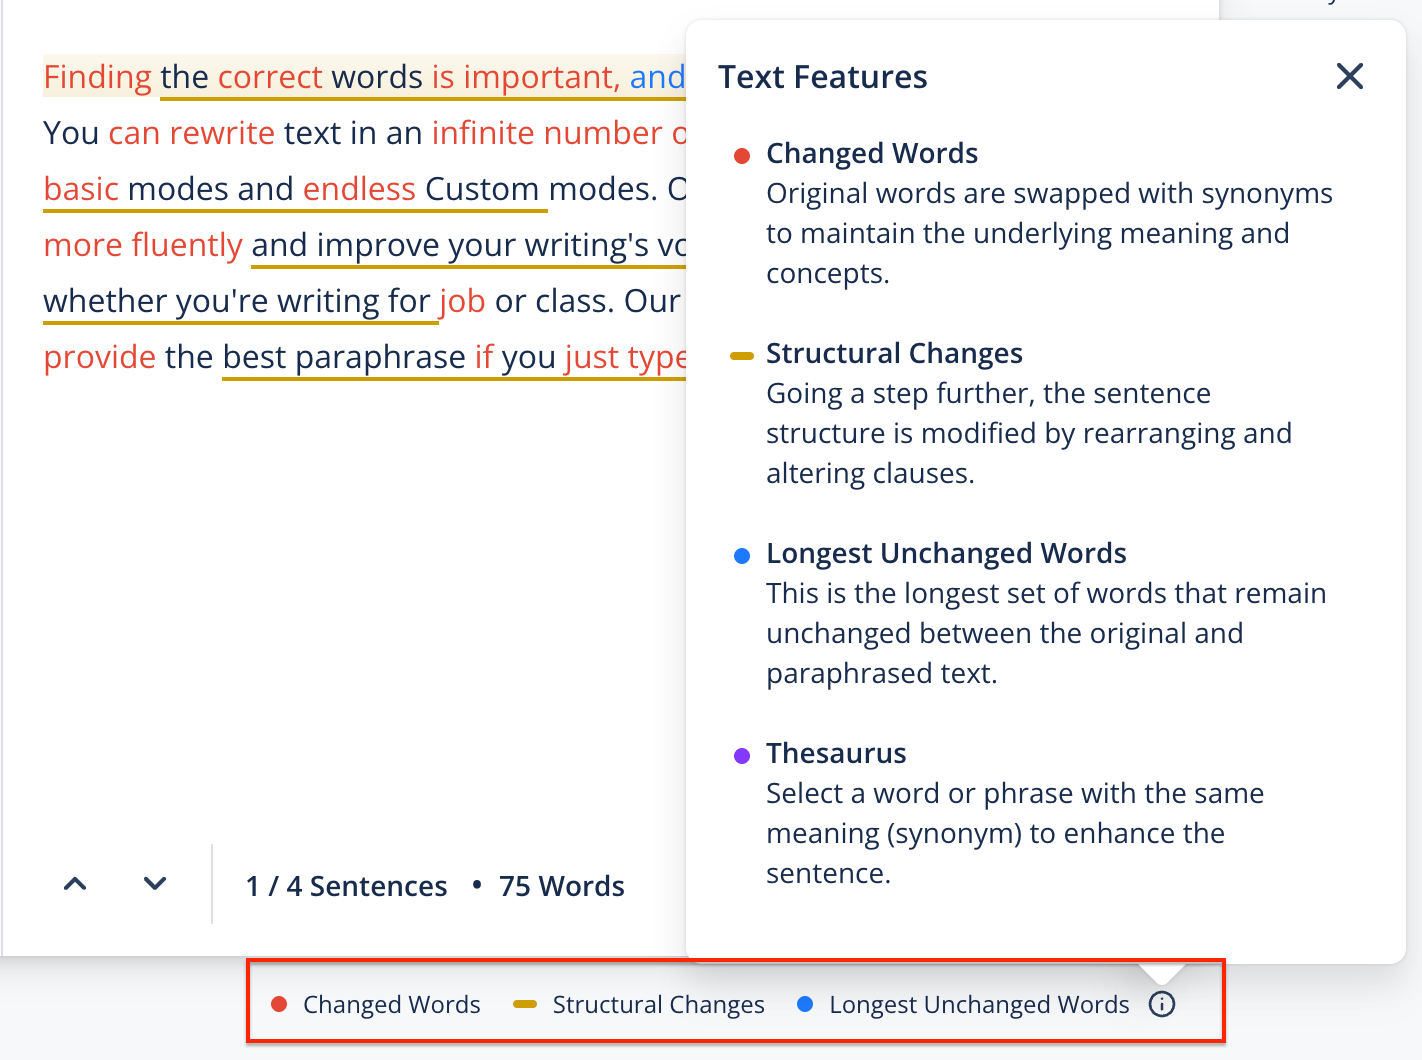Click the yellow Structural Changes legend dash
Image resolution: width=1422 pixels, height=1060 pixels.
point(524,1004)
